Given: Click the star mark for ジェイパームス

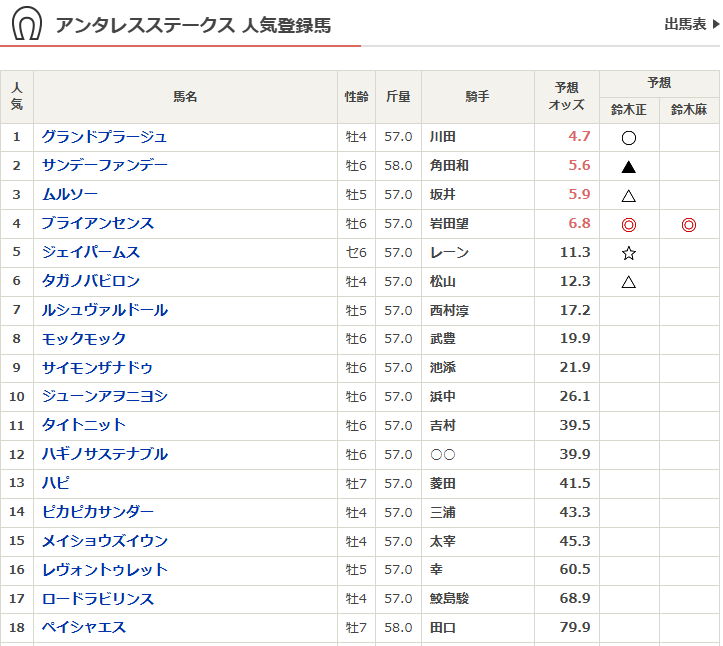Looking at the screenshot, I should pyautogui.click(x=629, y=254).
